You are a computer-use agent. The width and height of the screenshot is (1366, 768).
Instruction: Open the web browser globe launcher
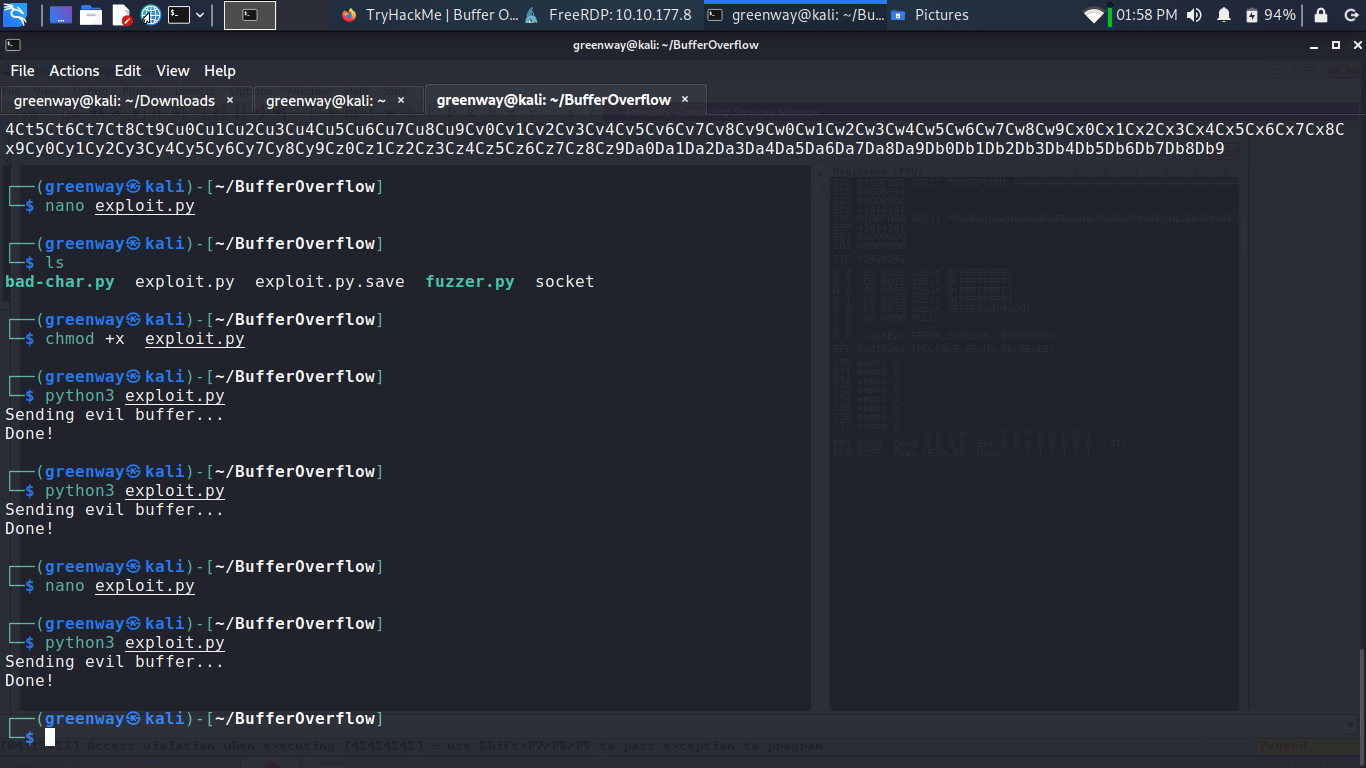[151, 15]
